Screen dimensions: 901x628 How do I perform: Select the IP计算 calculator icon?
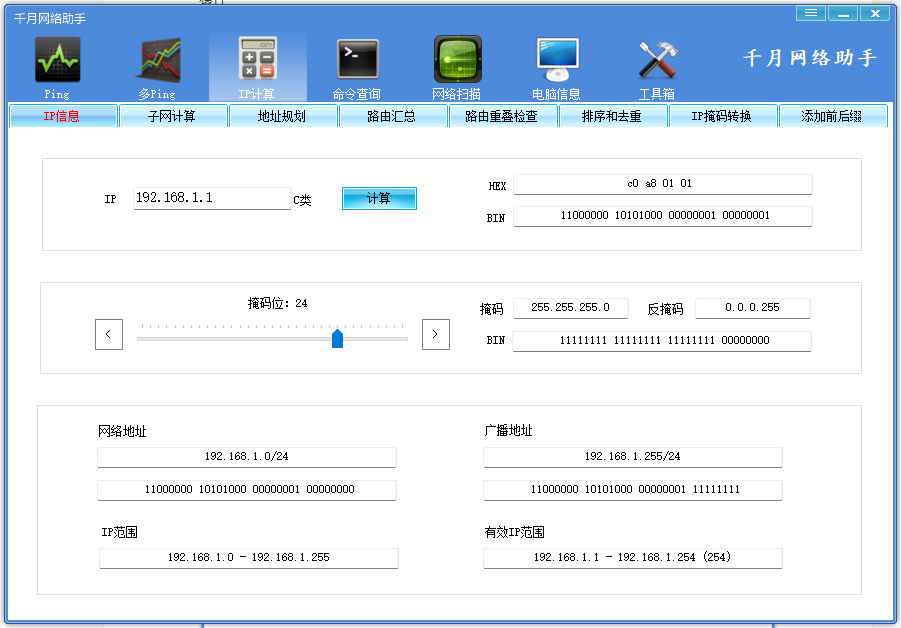pyautogui.click(x=257, y=60)
